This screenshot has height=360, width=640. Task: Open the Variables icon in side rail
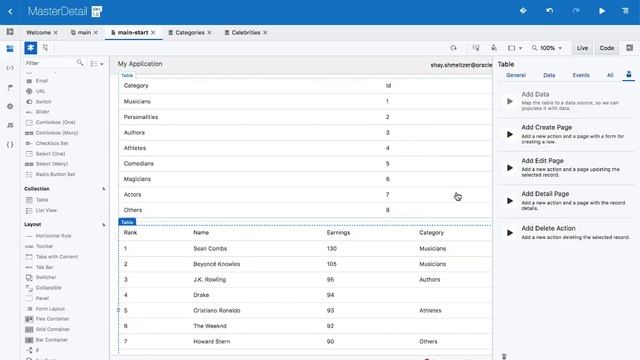[10, 68]
